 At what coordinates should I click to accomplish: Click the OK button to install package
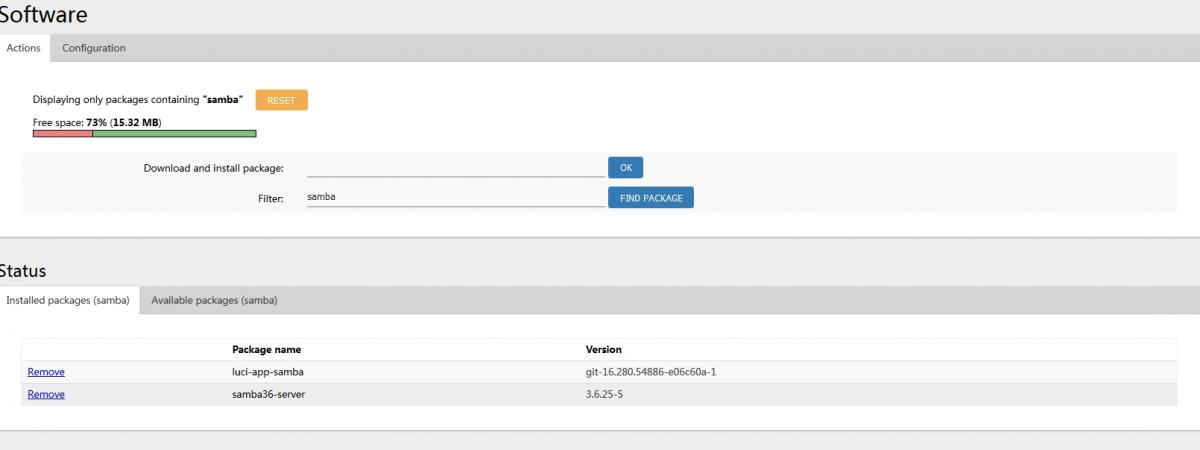(x=626, y=167)
